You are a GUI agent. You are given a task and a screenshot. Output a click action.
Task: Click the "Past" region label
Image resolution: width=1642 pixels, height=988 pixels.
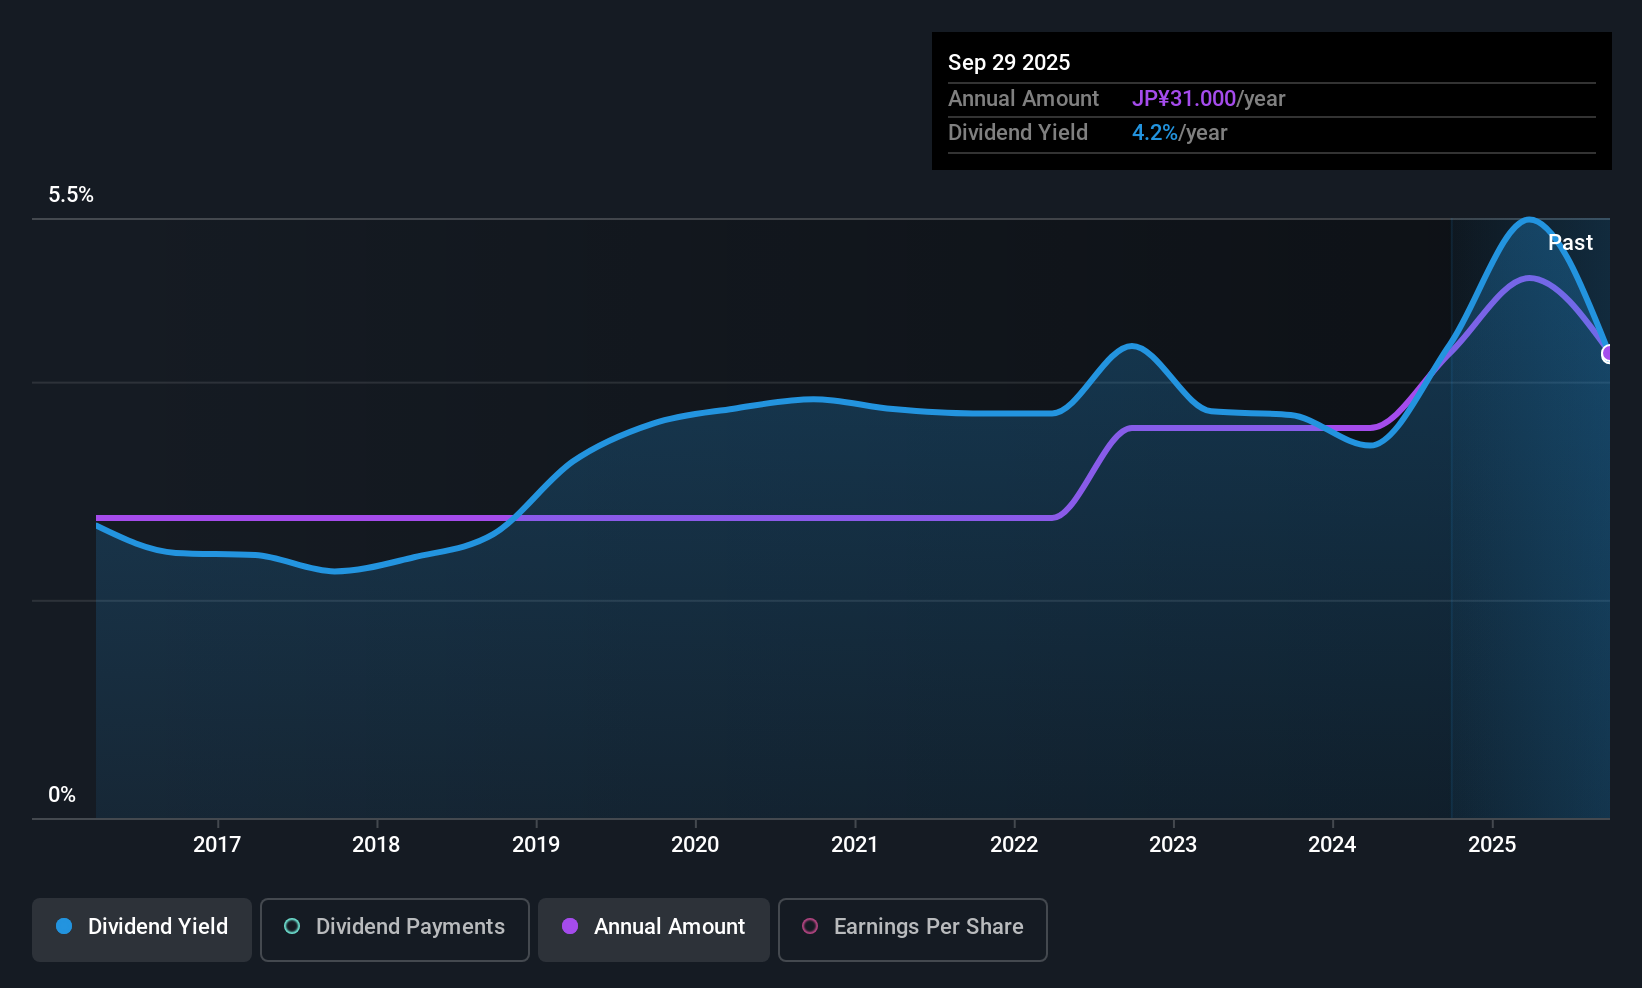[1570, 242]
